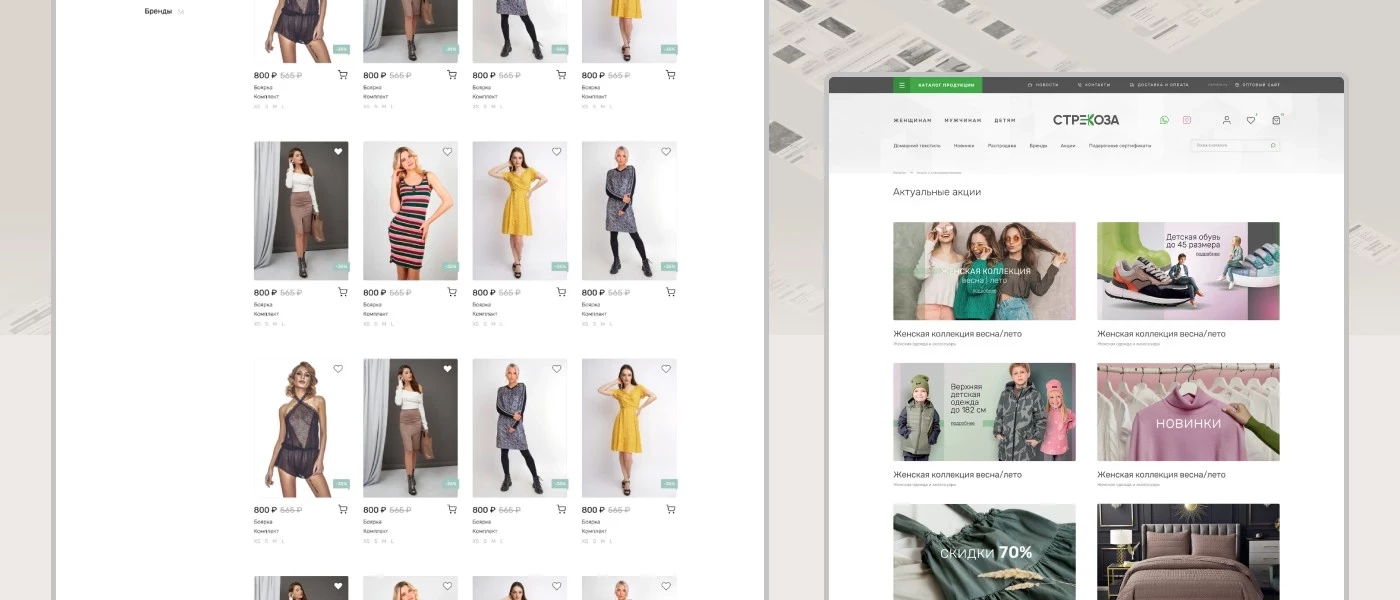This screenshot has height=600, width=1400.
Task: Go to the Оптовый сайт link
Action: (x=1260, y=86)
